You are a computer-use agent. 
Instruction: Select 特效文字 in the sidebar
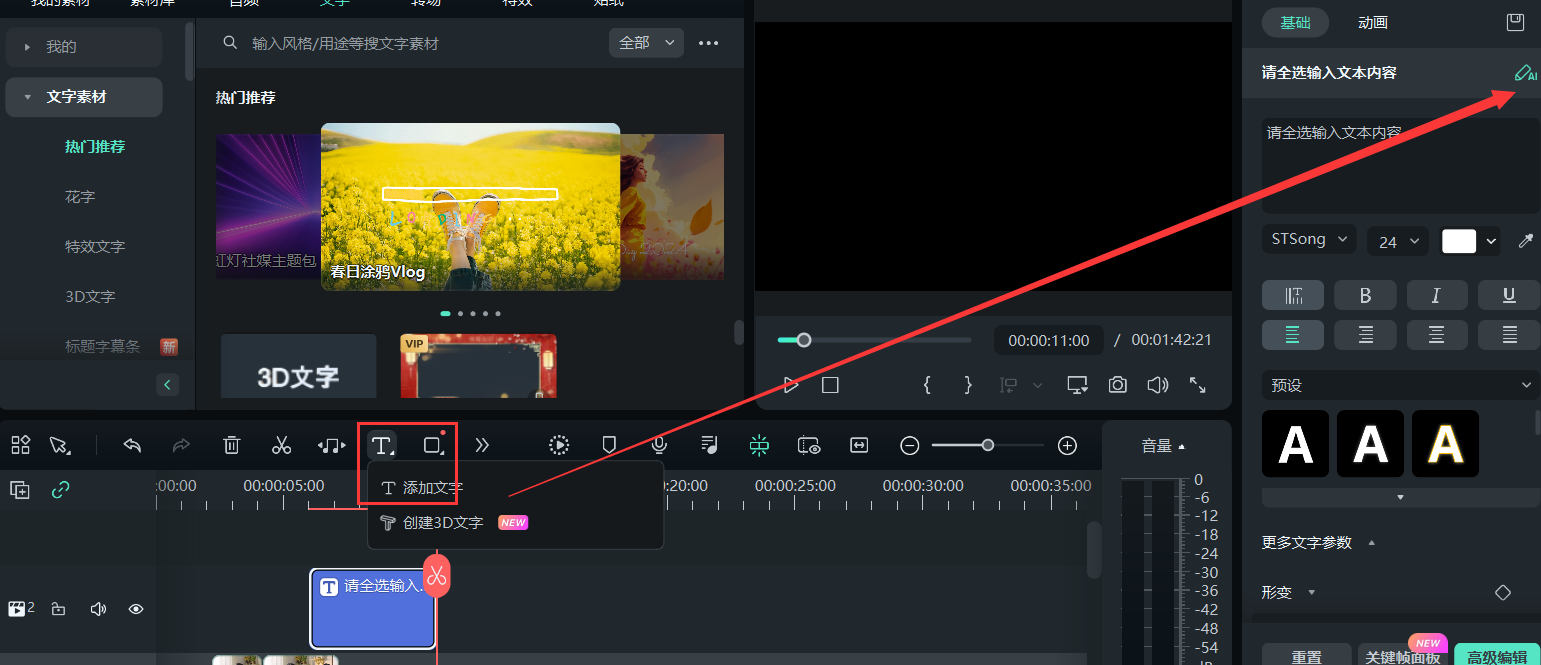coord(95,247)
